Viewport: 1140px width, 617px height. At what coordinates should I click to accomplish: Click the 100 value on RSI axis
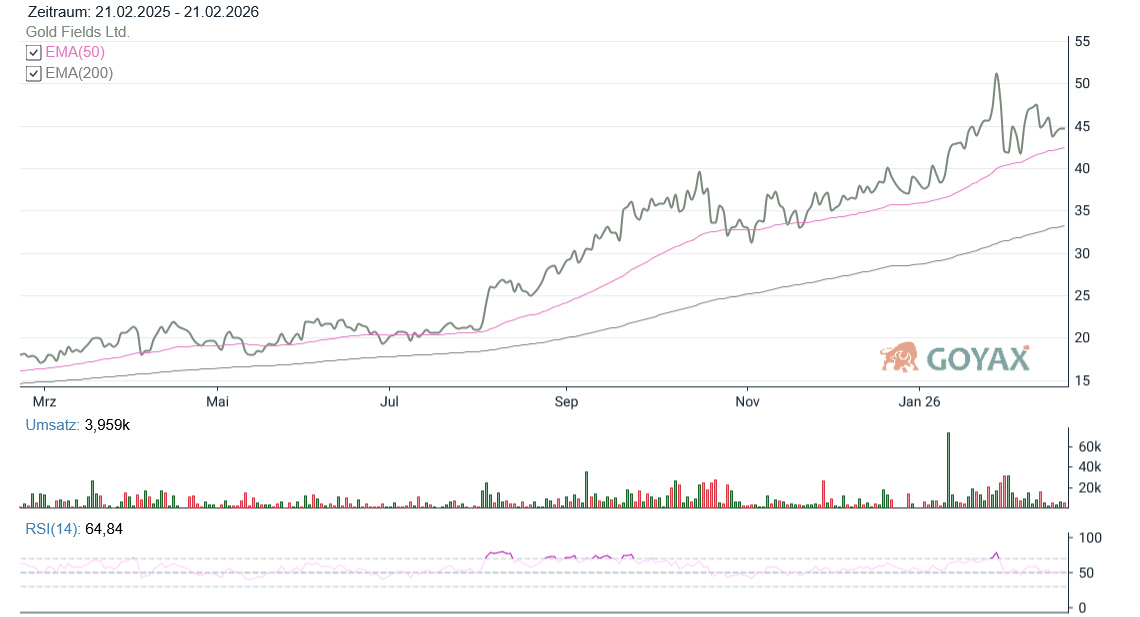click(x=1086, y=538)
